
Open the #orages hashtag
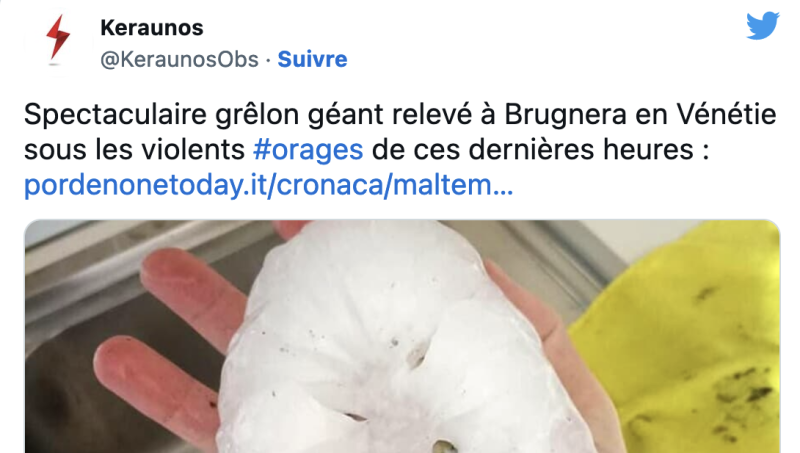click(x=308, y=150)
